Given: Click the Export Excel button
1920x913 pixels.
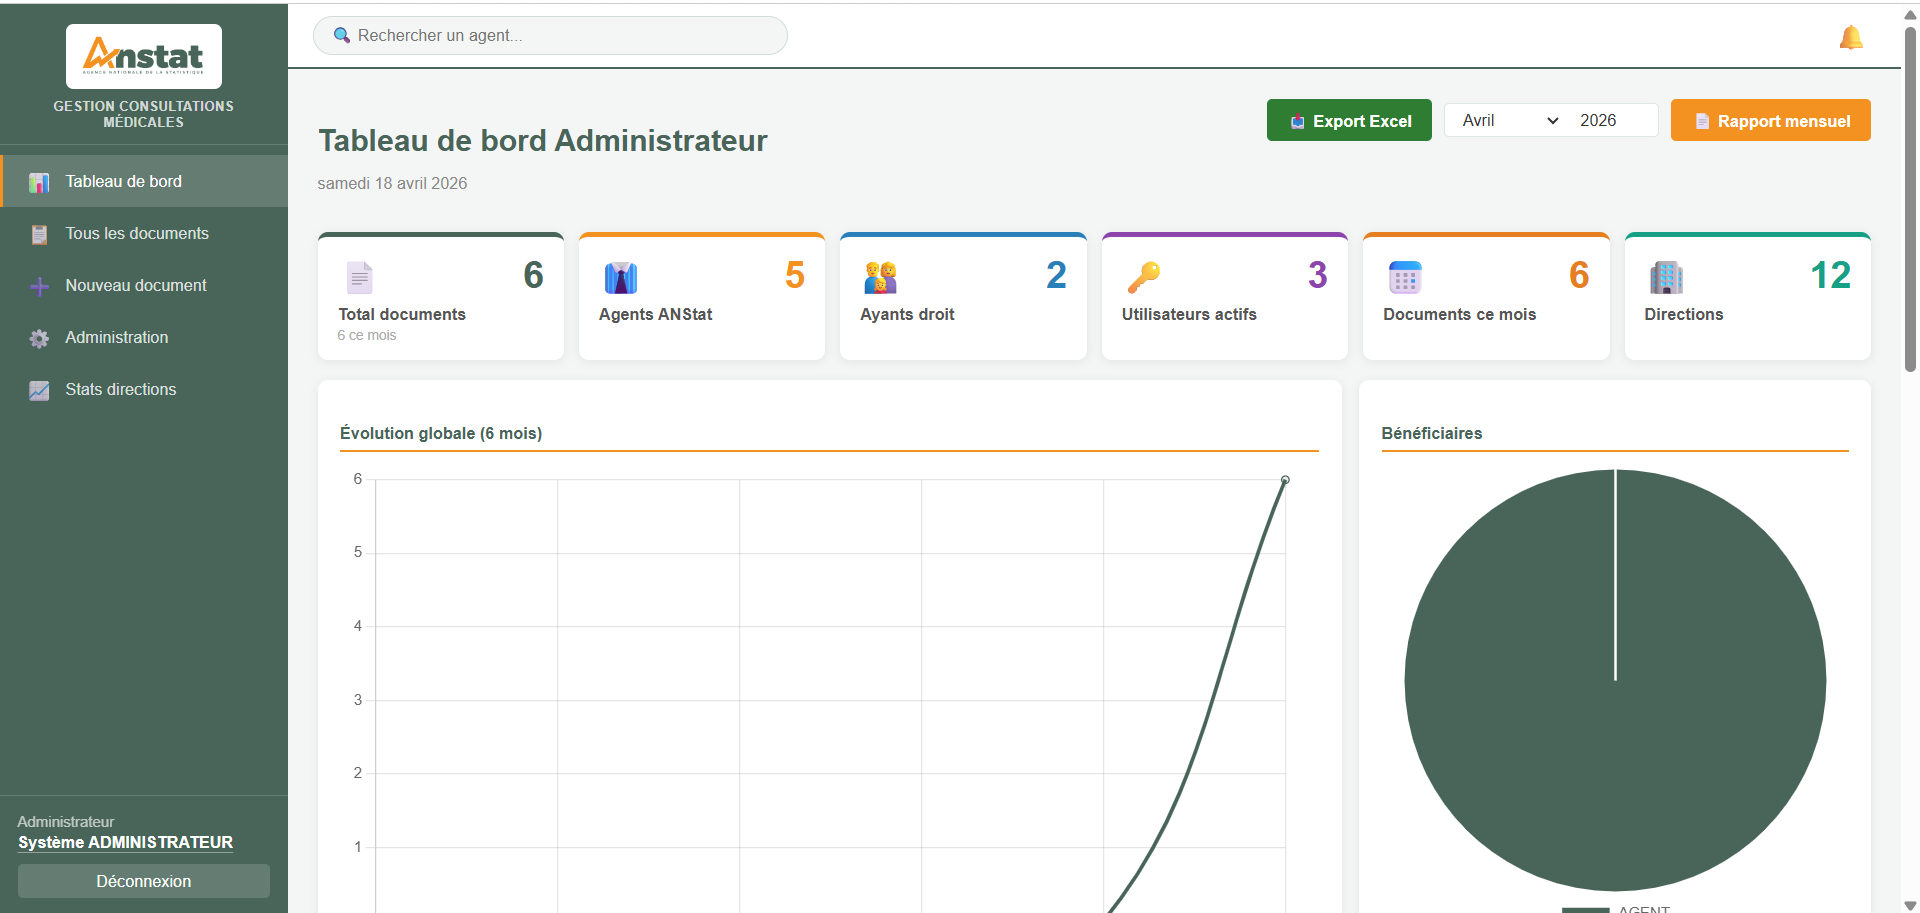Looking at the screenshot, I should pos(1349,121).
